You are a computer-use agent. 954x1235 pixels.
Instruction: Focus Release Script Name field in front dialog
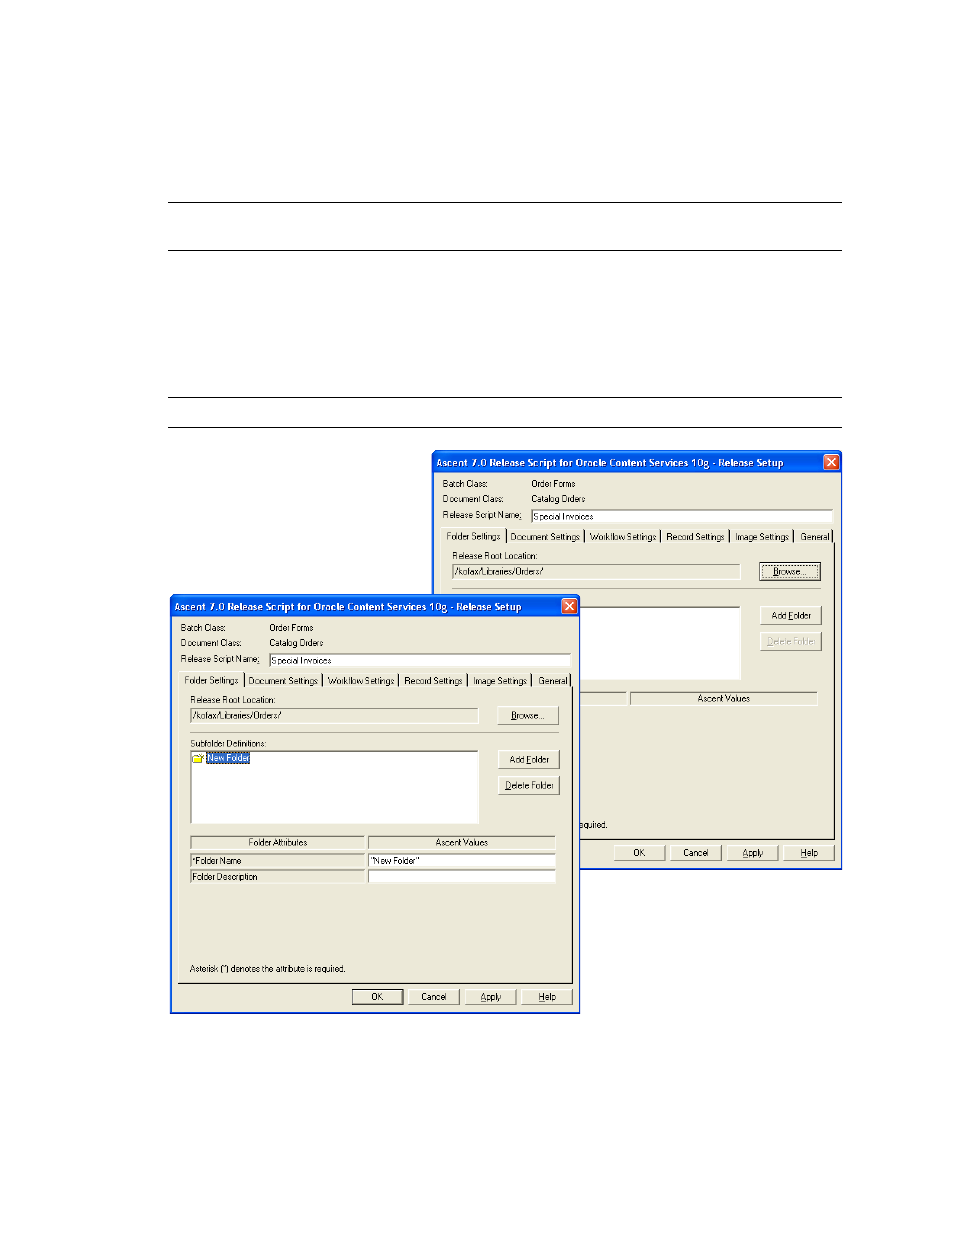pyautogui.click(x=420, y=660)
